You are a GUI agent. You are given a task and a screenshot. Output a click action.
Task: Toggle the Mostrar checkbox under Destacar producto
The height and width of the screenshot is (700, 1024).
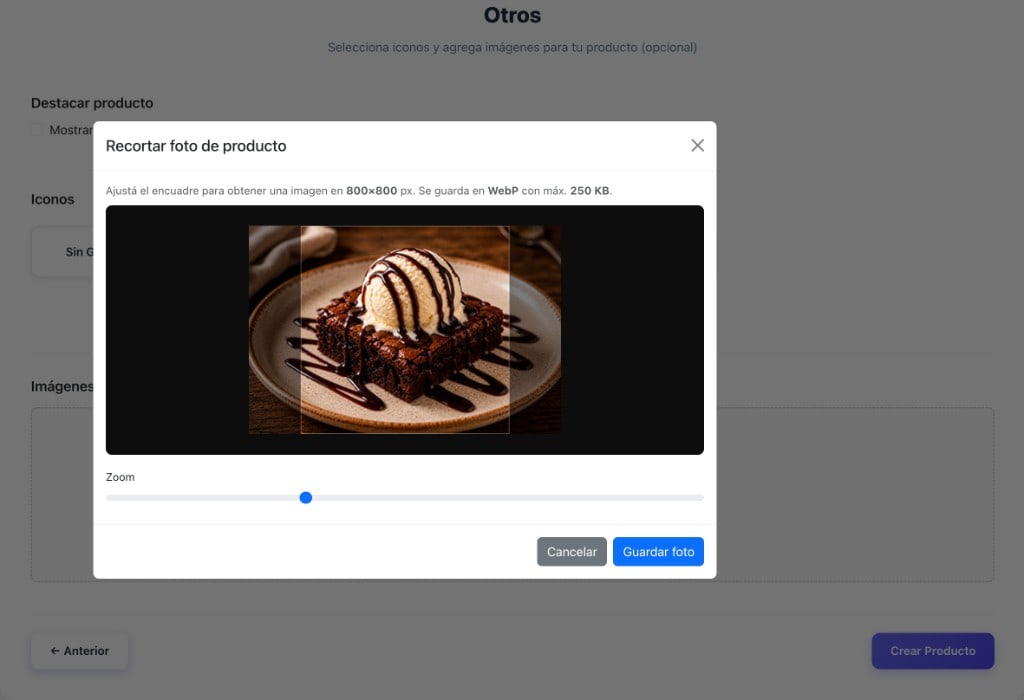pyautogui.click(x=37, y=130)
